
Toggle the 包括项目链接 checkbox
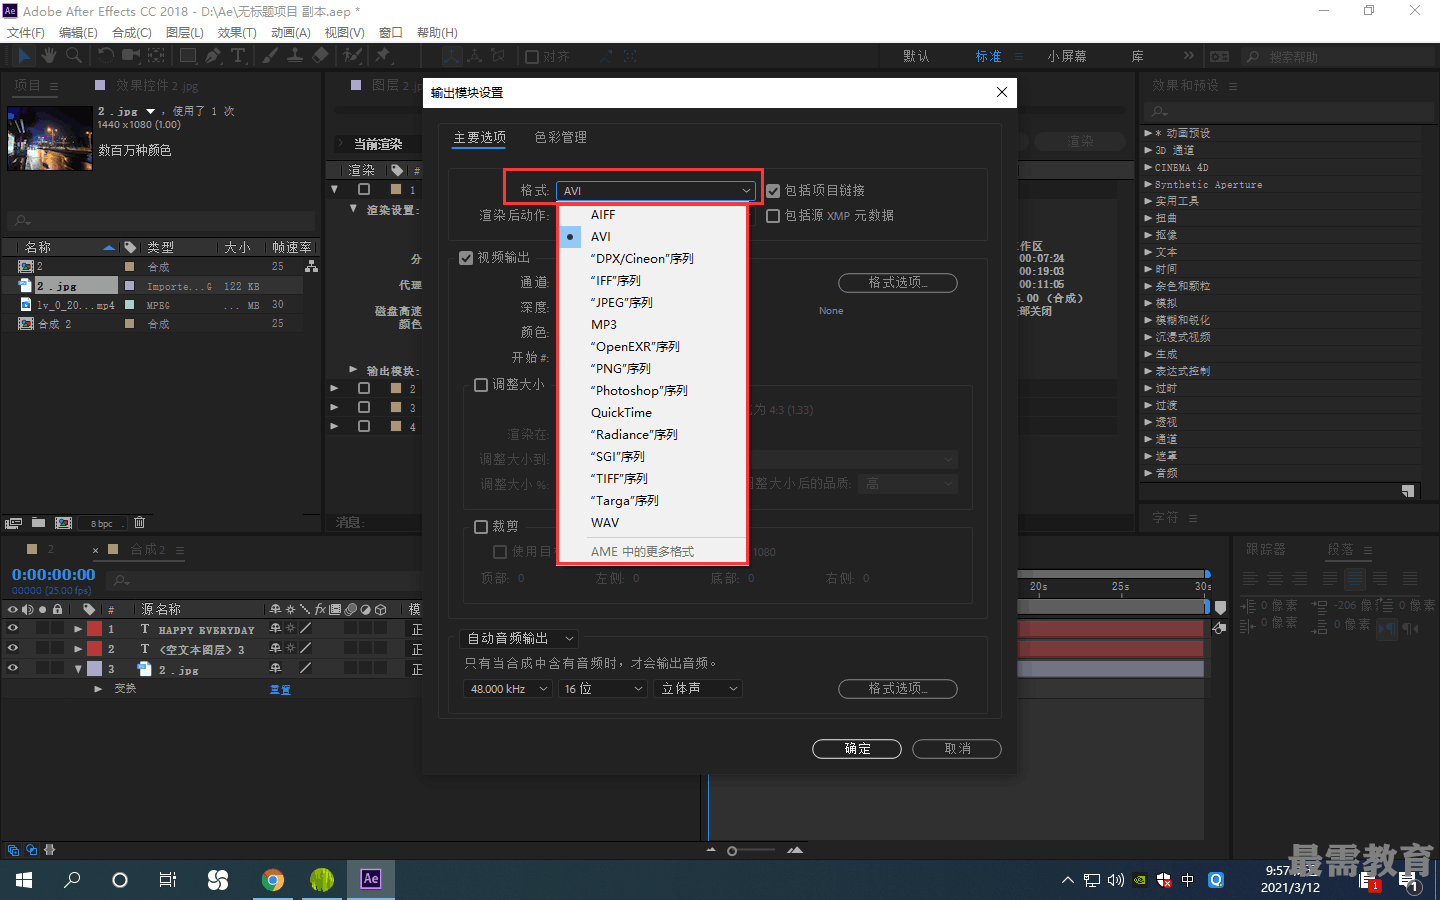tap(773, 191)
